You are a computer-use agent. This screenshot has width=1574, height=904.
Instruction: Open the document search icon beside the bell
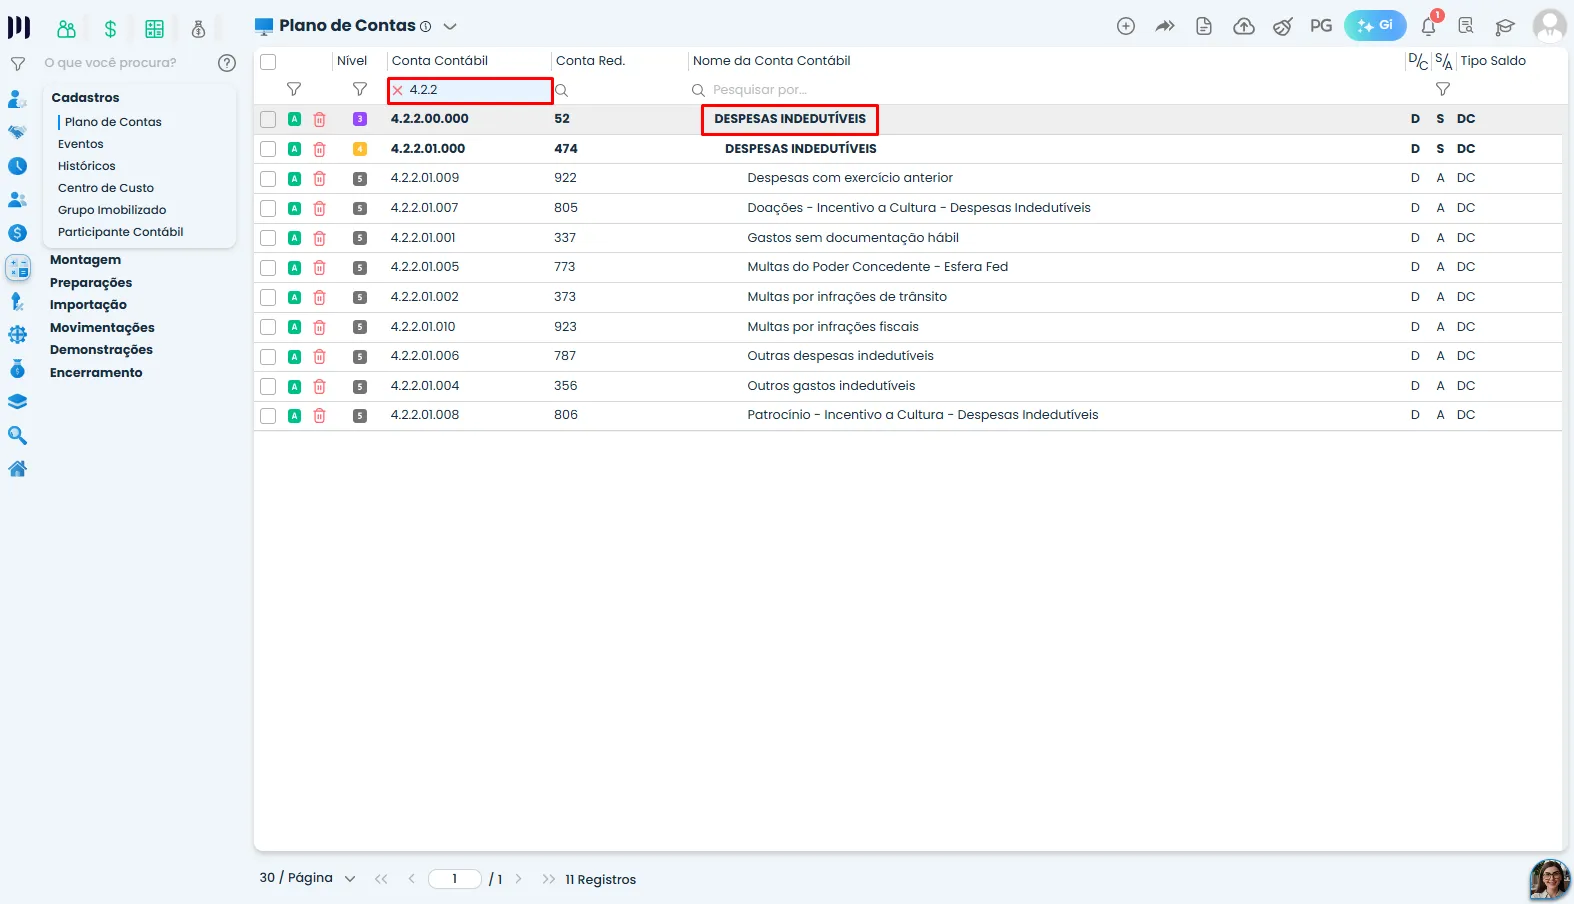point(1466,27)
